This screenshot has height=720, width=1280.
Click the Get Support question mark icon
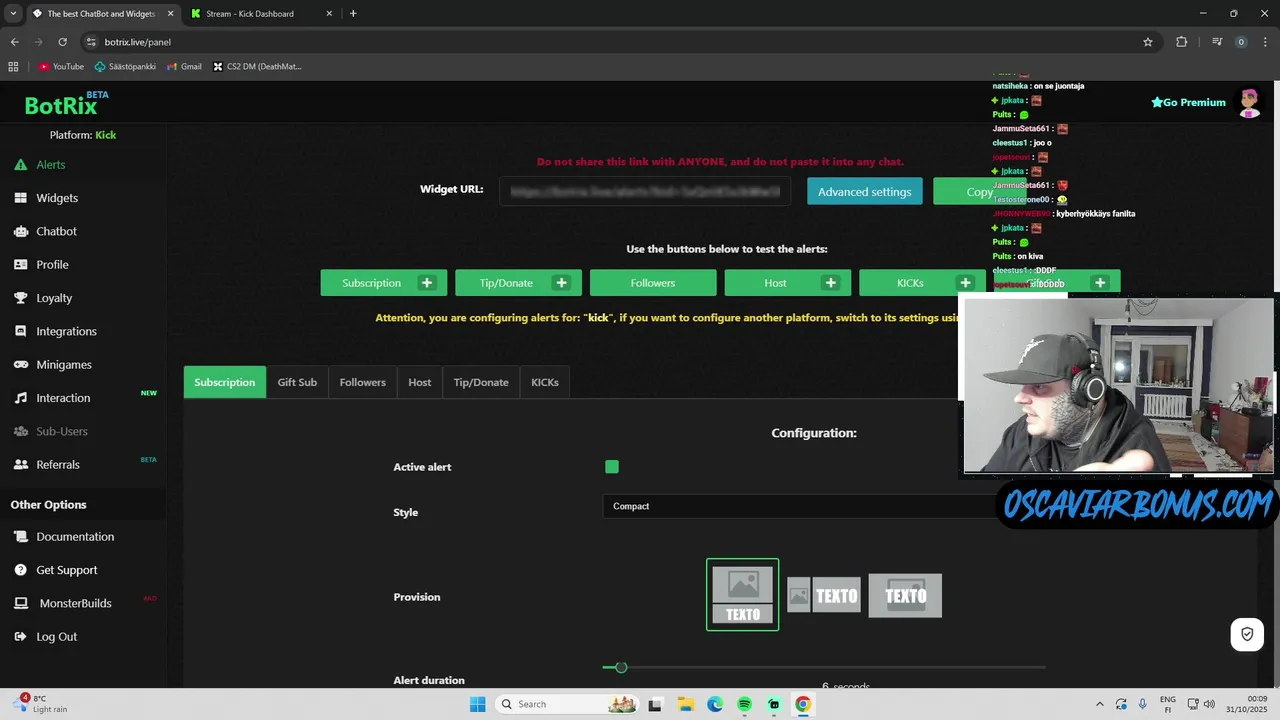tap(20, 570)
